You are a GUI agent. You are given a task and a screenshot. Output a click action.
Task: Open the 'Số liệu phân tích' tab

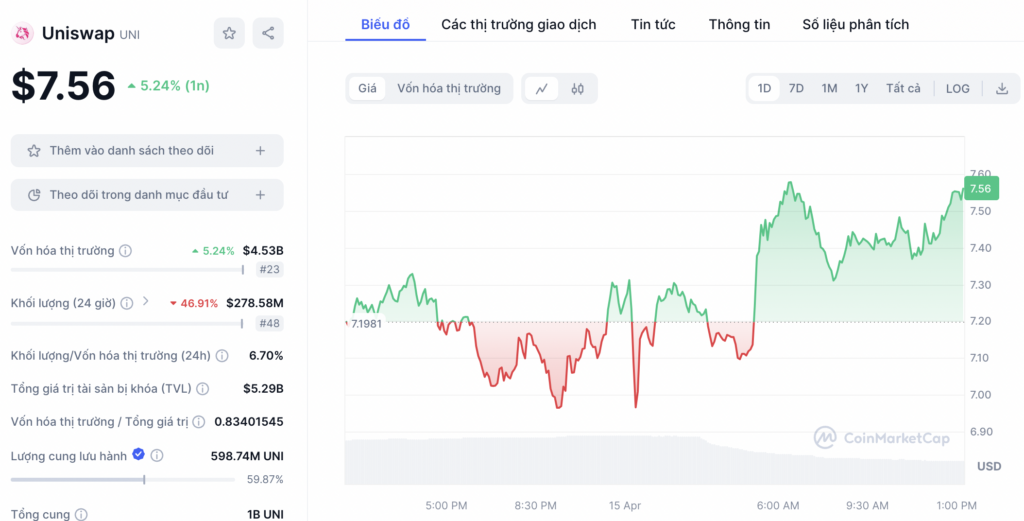pos(856,25)
